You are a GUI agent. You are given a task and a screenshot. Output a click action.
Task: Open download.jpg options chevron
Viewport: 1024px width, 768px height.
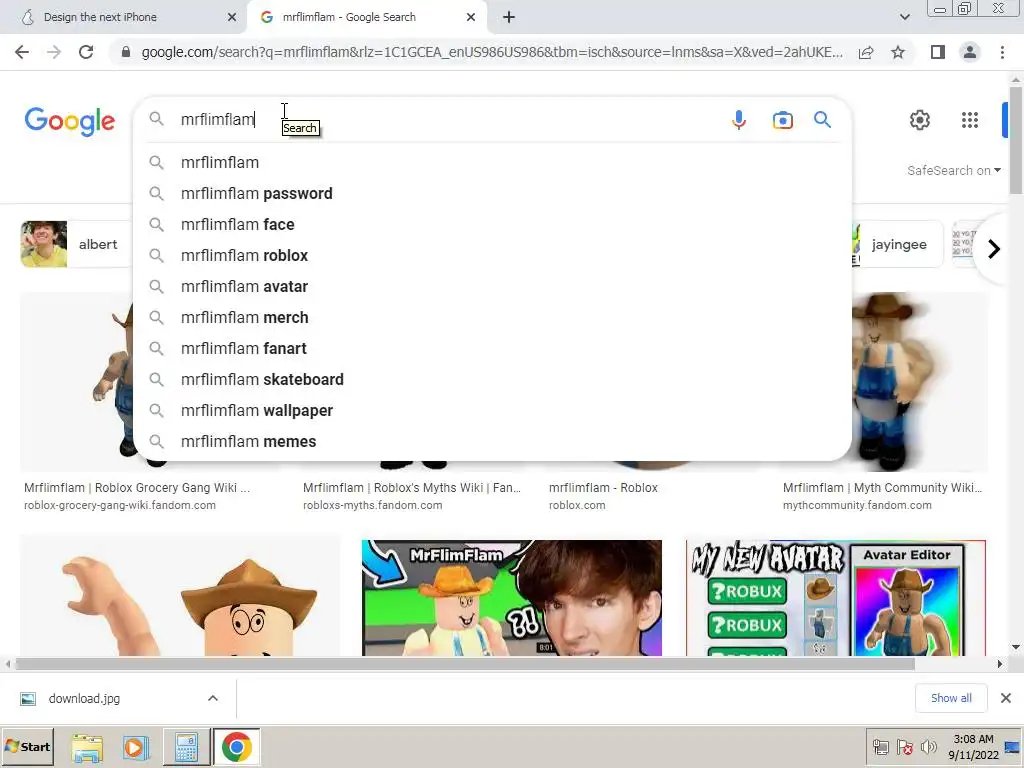point(213,699)
